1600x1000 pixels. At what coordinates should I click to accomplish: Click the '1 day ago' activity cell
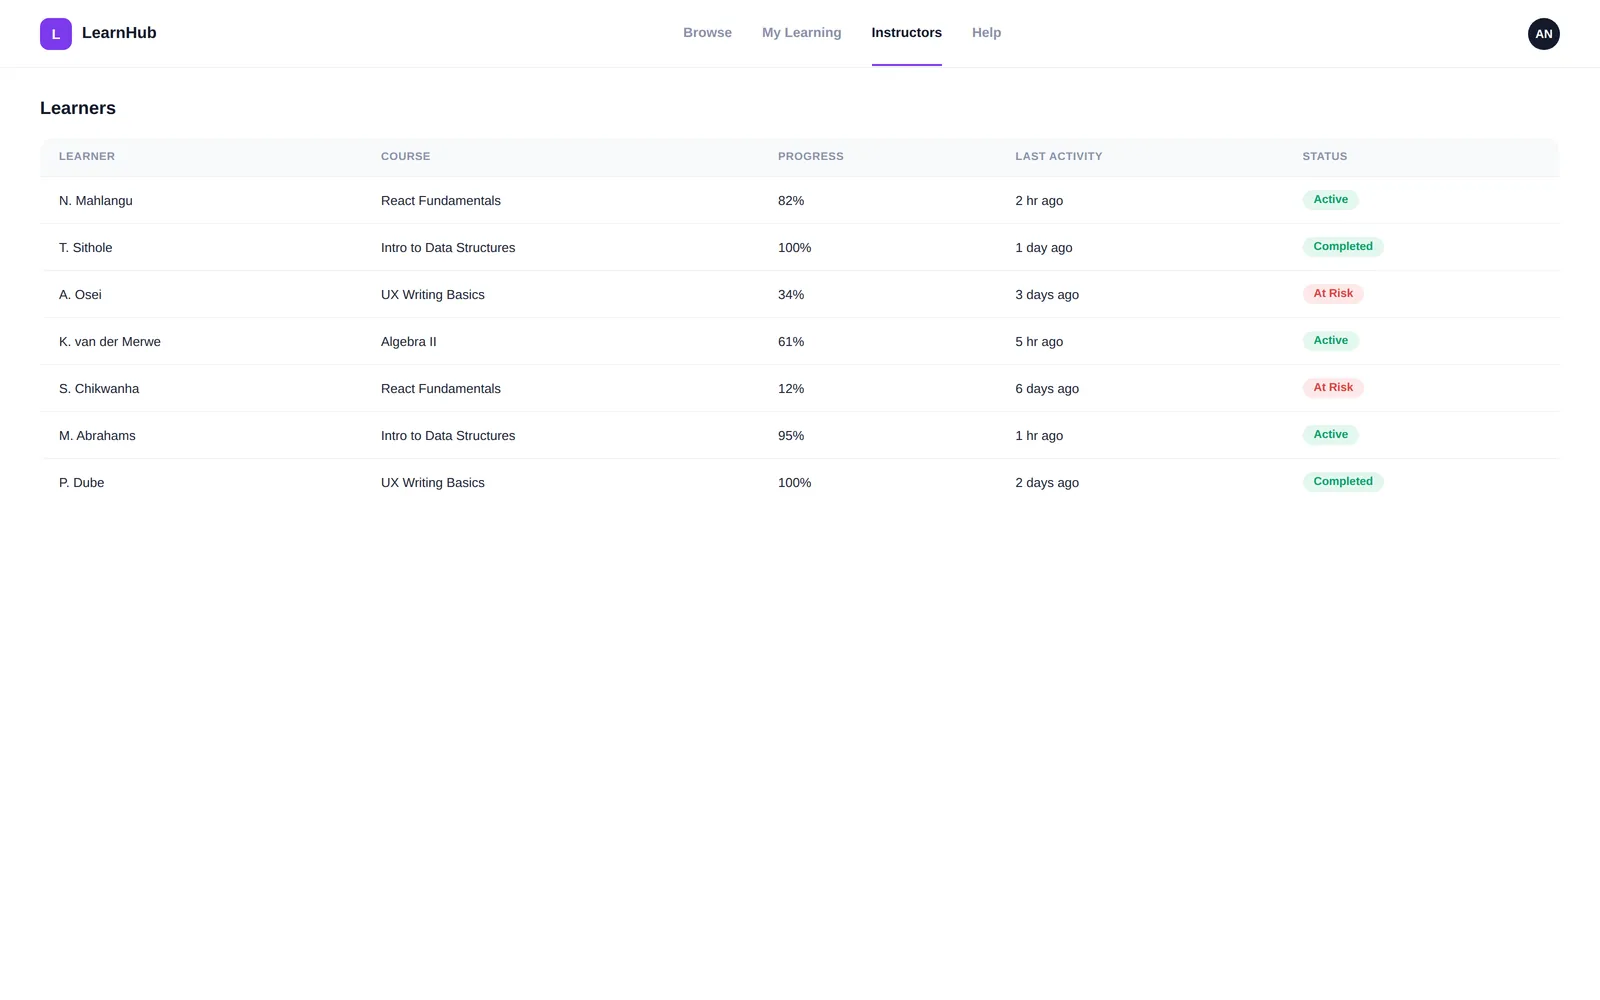[1044, 248]
